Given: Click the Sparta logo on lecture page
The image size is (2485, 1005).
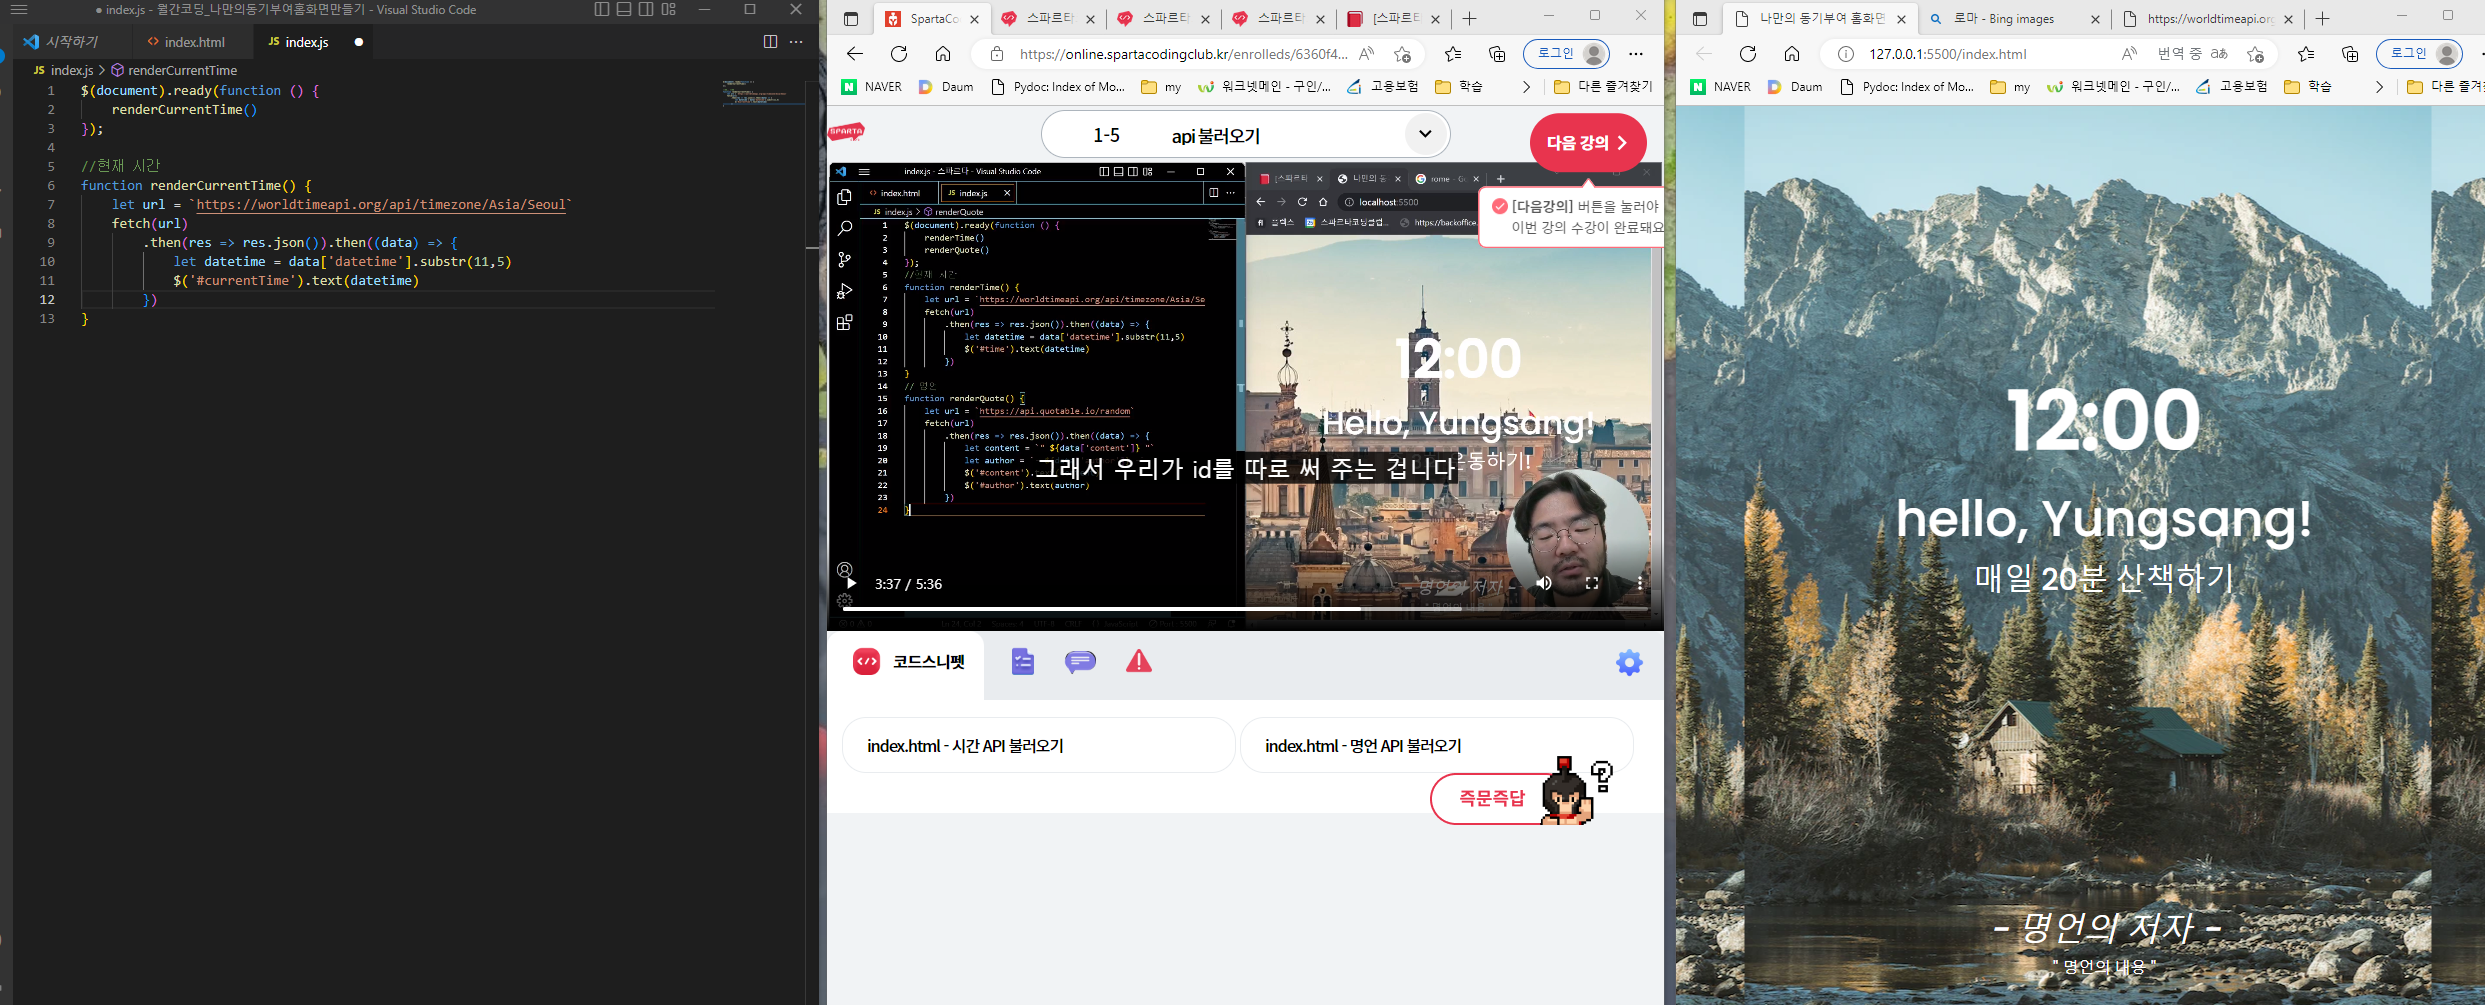Looking at the screenshot, I should (846, 132).
